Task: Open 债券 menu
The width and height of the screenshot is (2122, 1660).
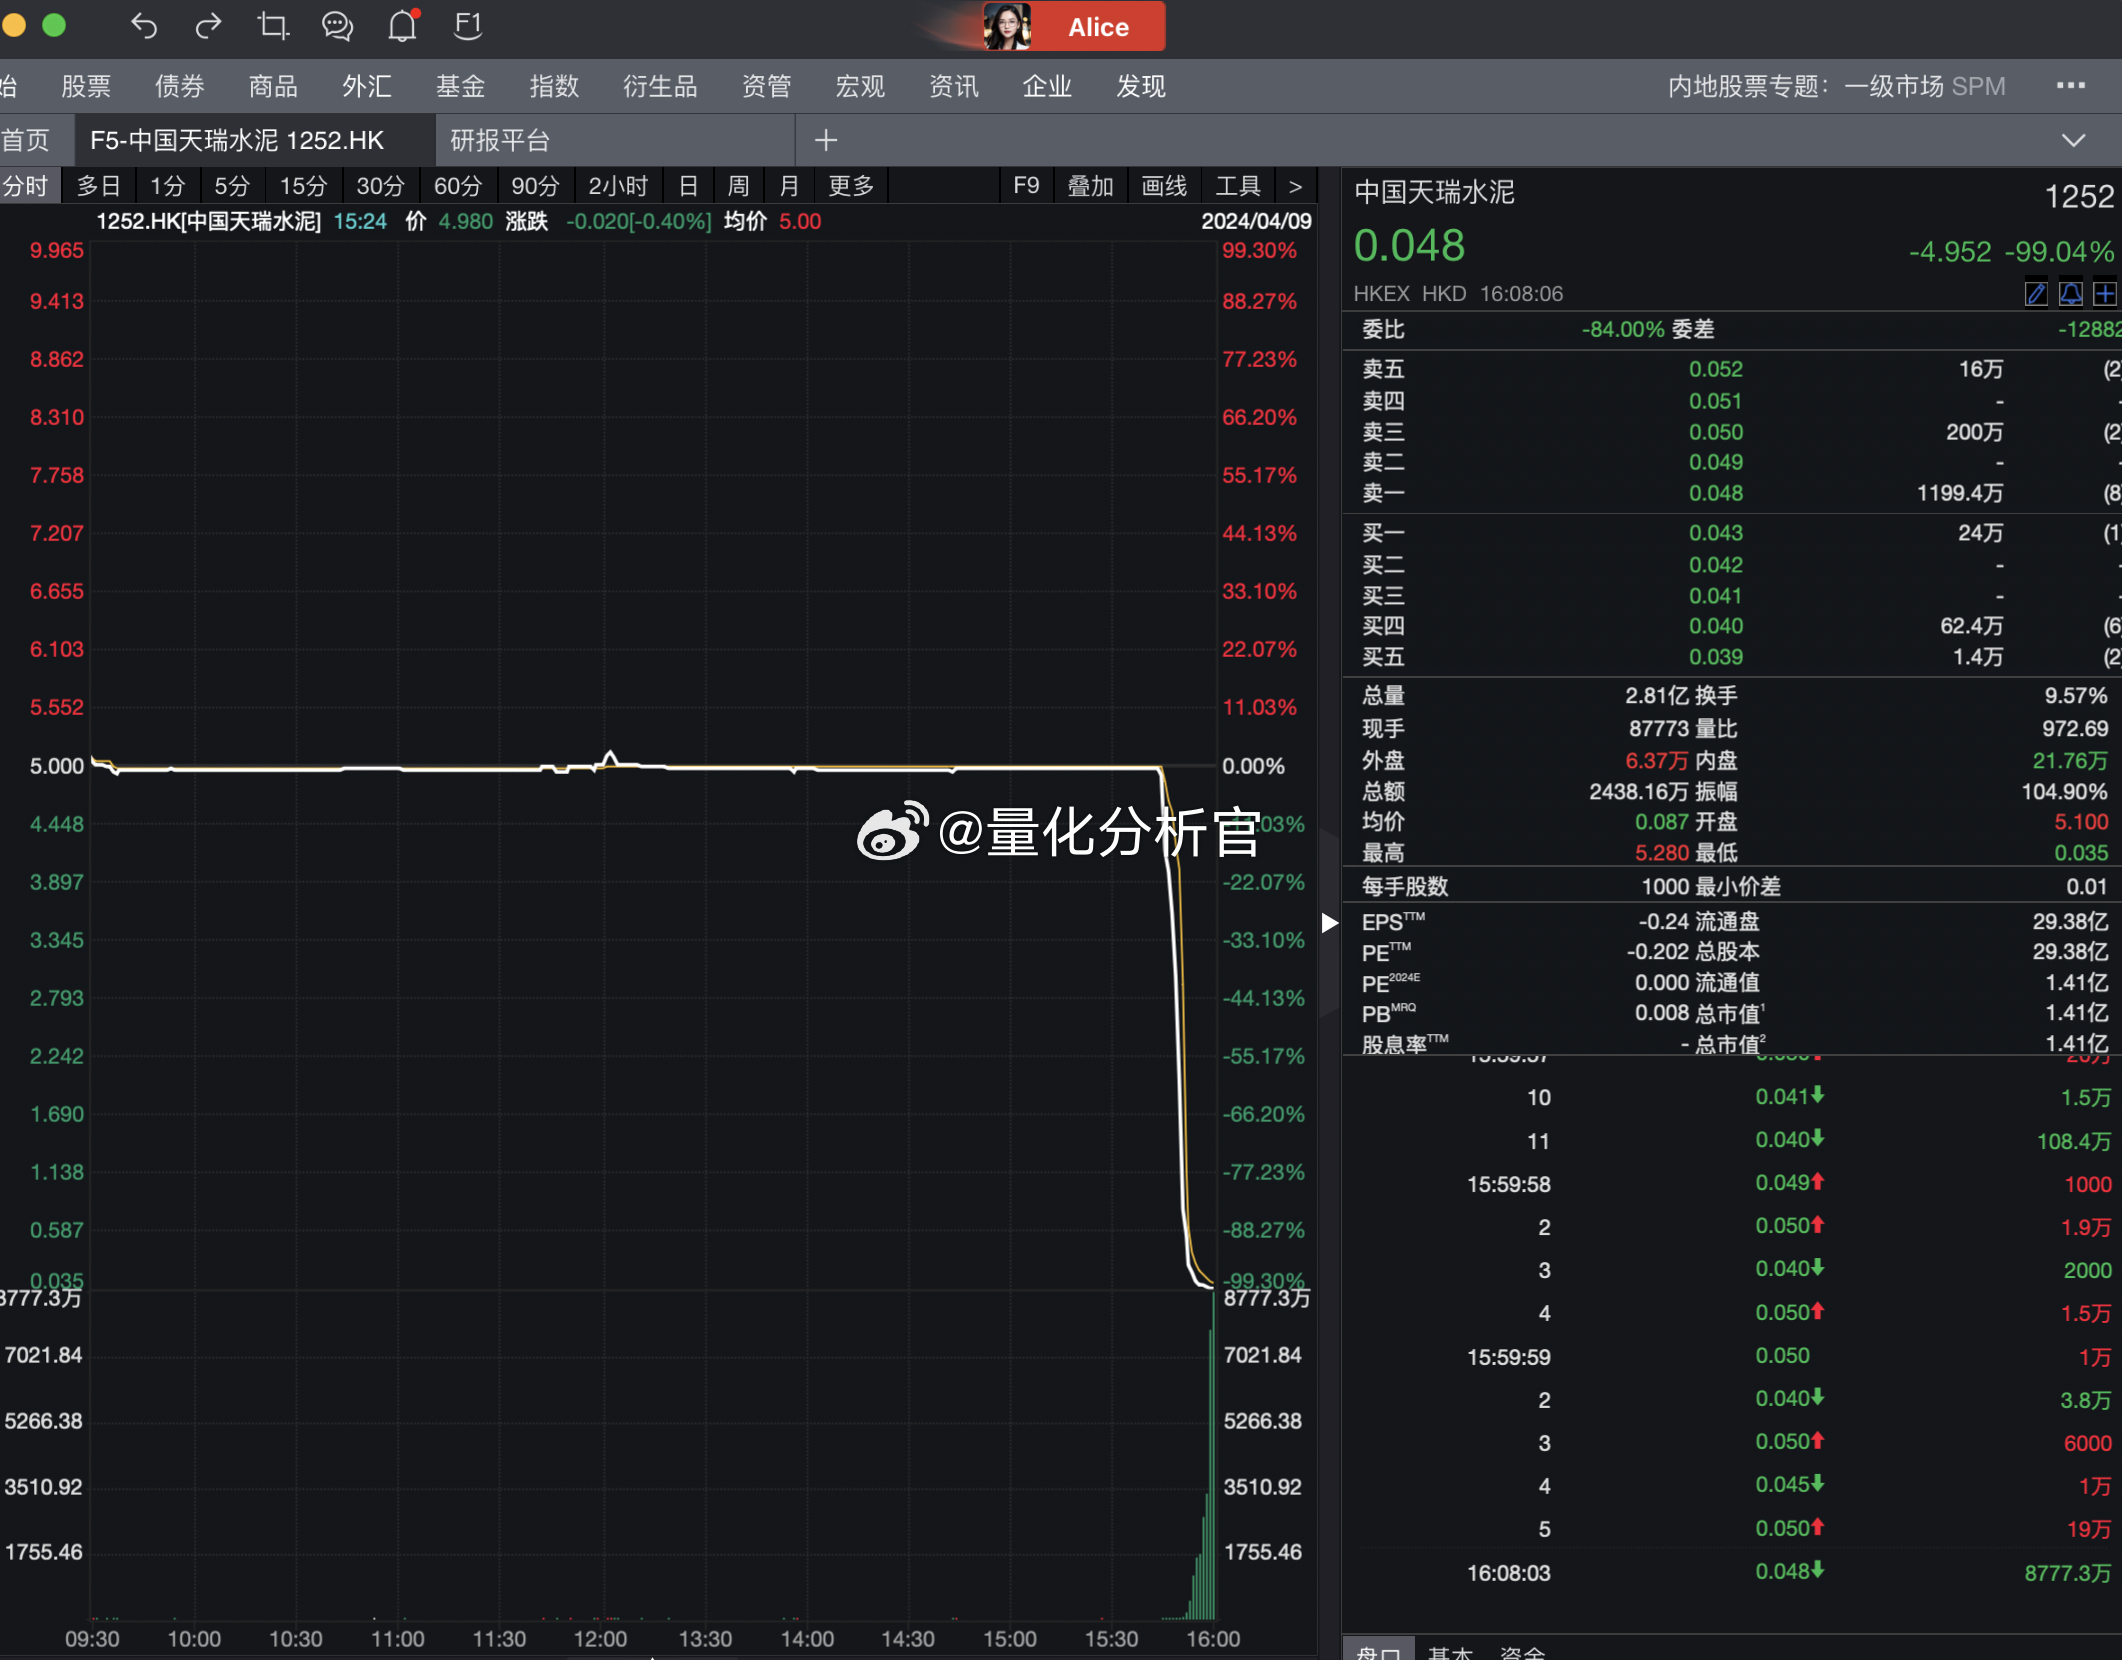Action: click(180, 87)
